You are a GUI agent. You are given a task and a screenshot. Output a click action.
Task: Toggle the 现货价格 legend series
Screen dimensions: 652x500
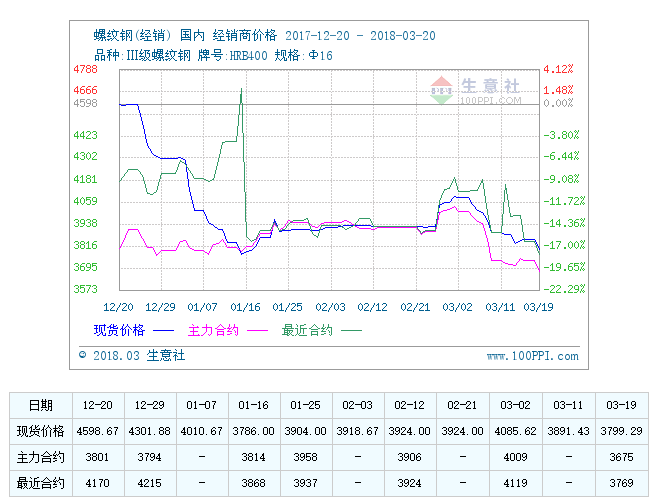tap(119, 330)
